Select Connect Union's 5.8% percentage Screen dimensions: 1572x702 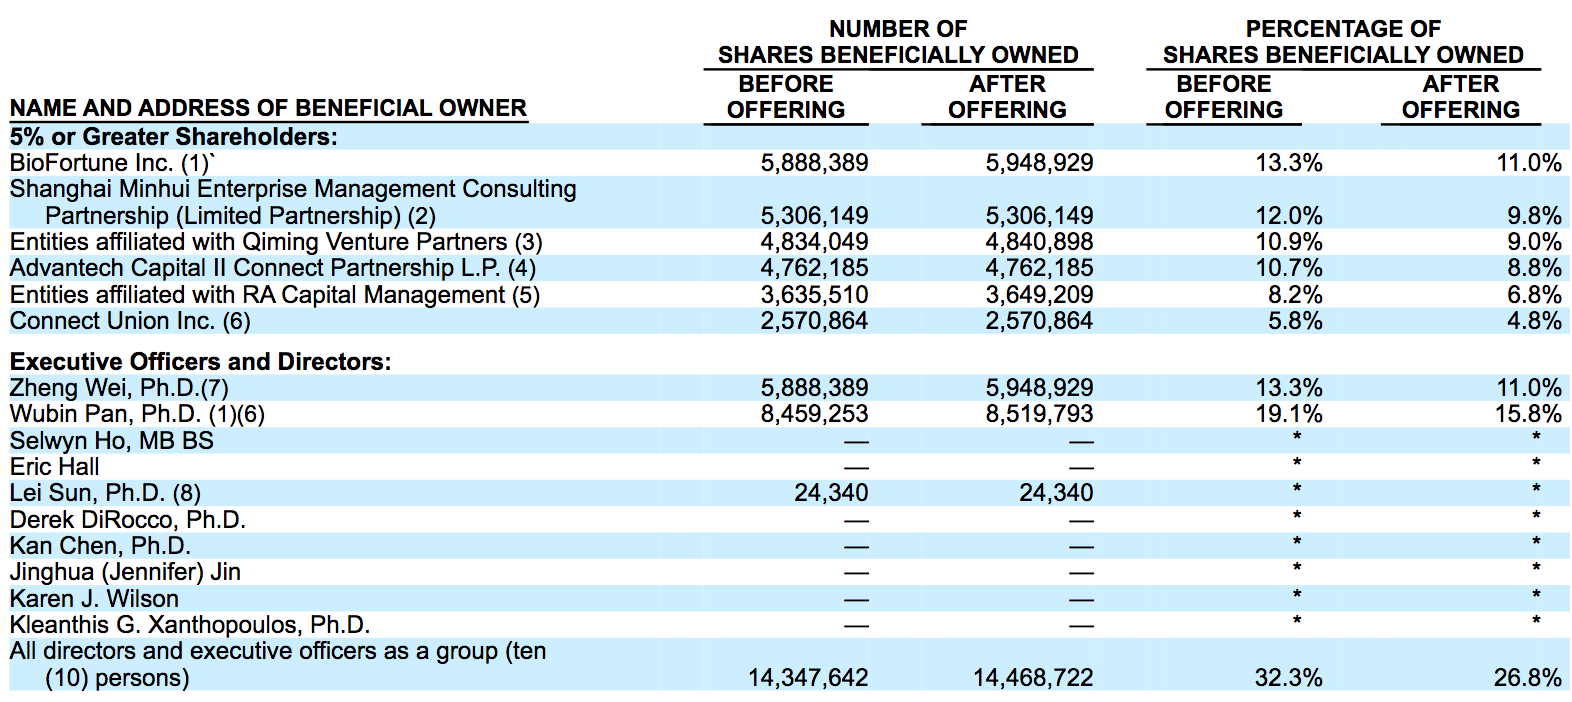pyautogui.click(x=1295, y=321)
